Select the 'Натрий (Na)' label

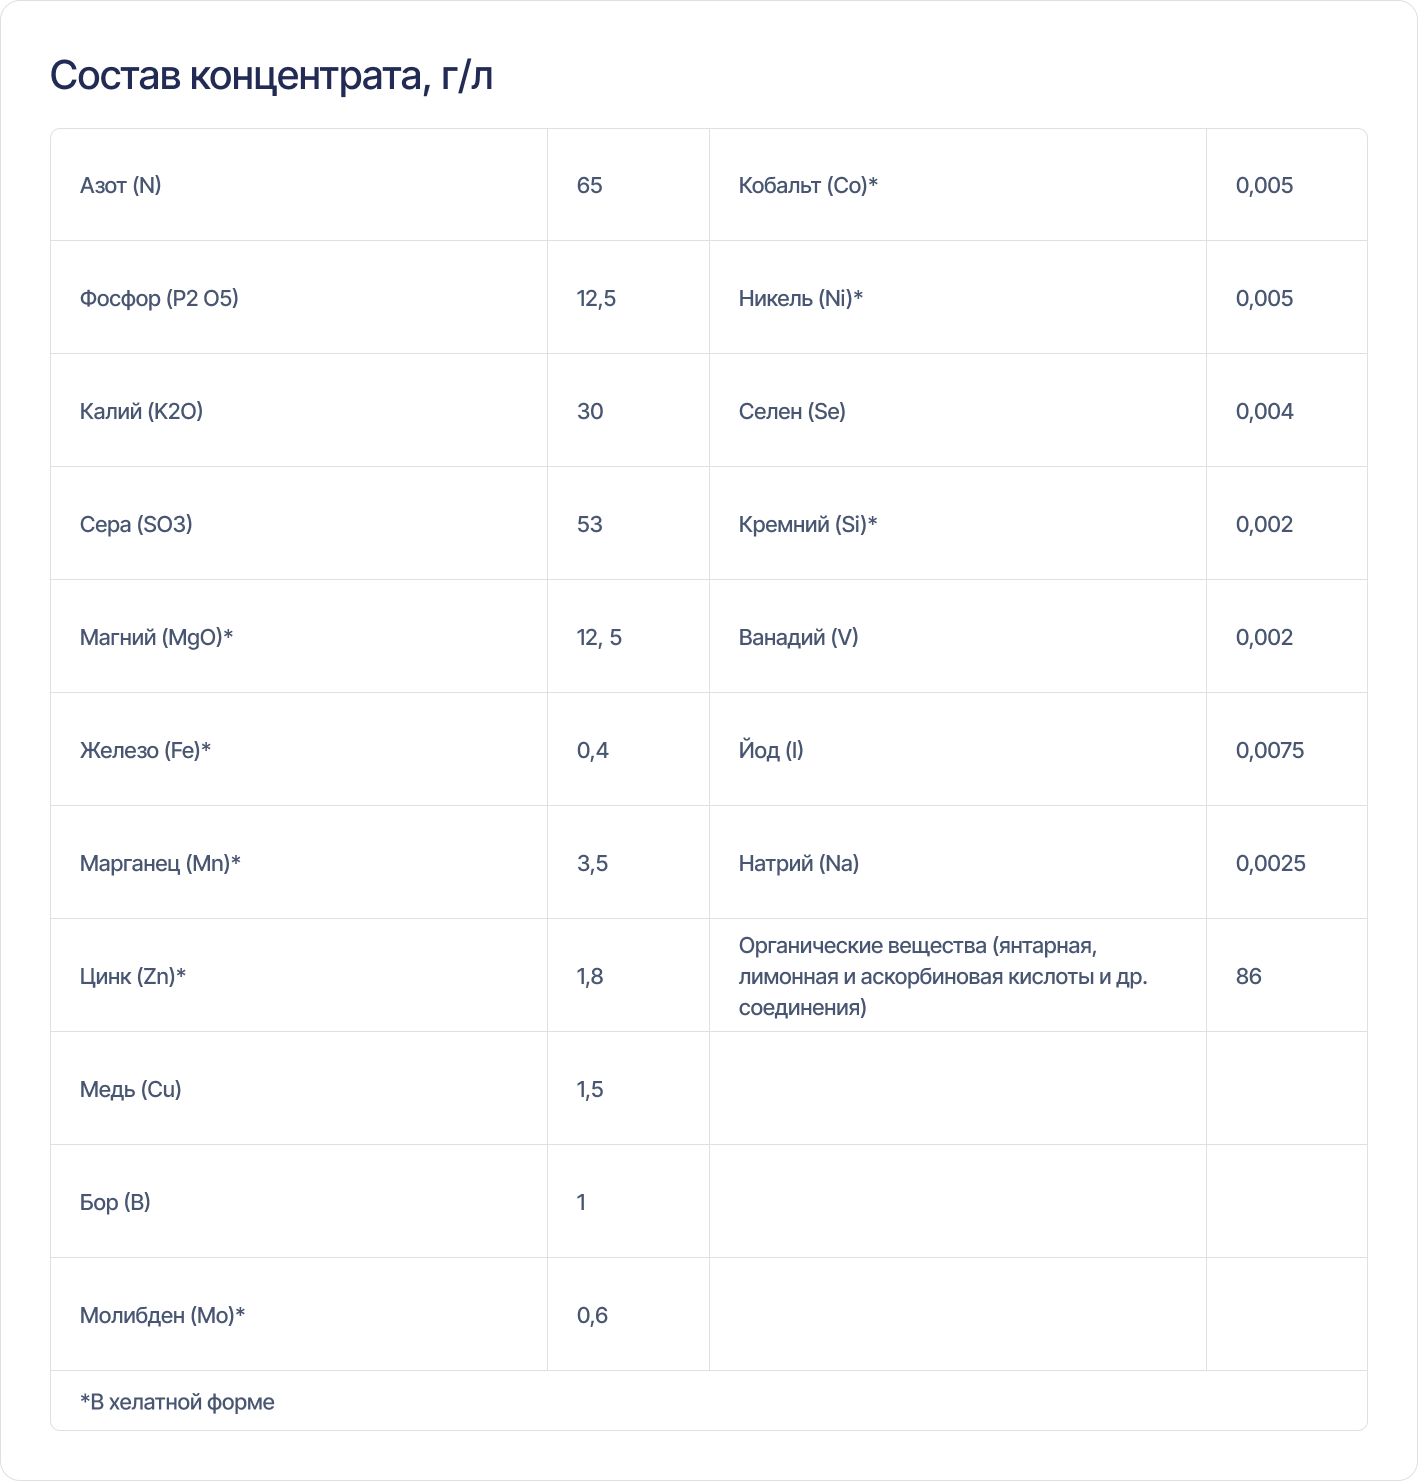[x=798, y=863]
